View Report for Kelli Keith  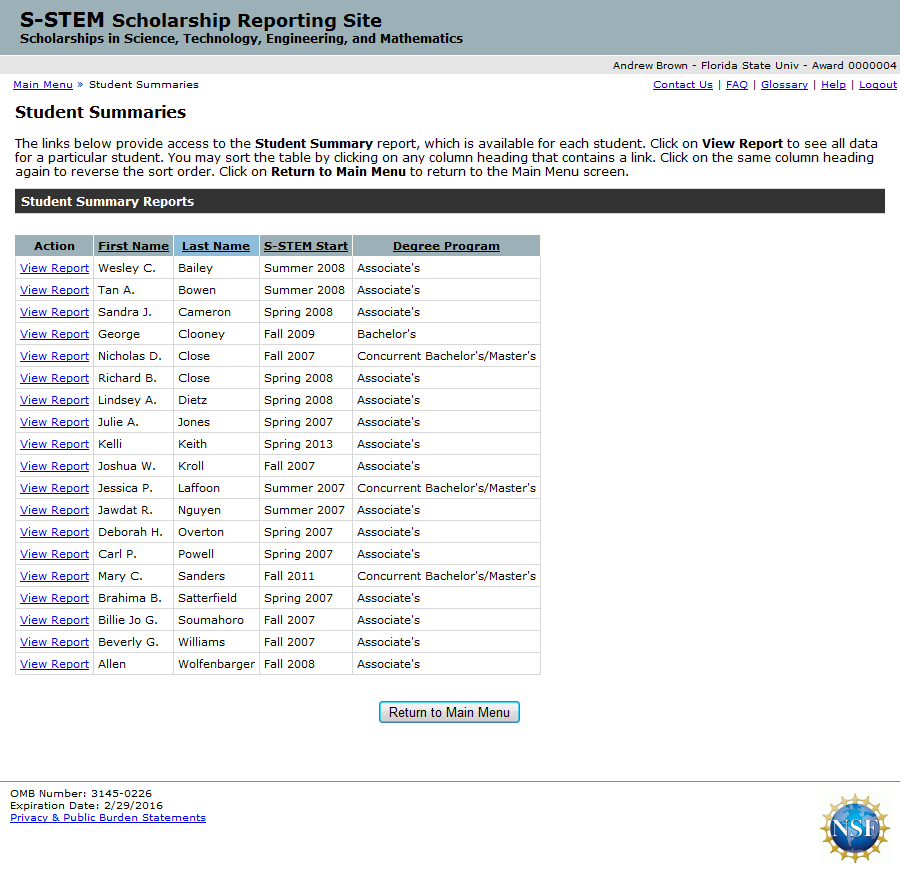54,444
